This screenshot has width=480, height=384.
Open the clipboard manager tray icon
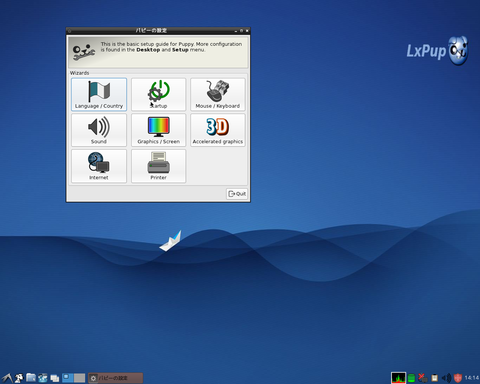pyautogui.click(x=435, y=378)
